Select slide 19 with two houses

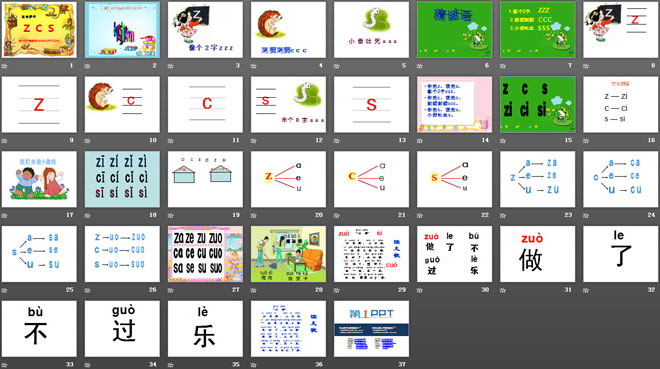point(205,179)
